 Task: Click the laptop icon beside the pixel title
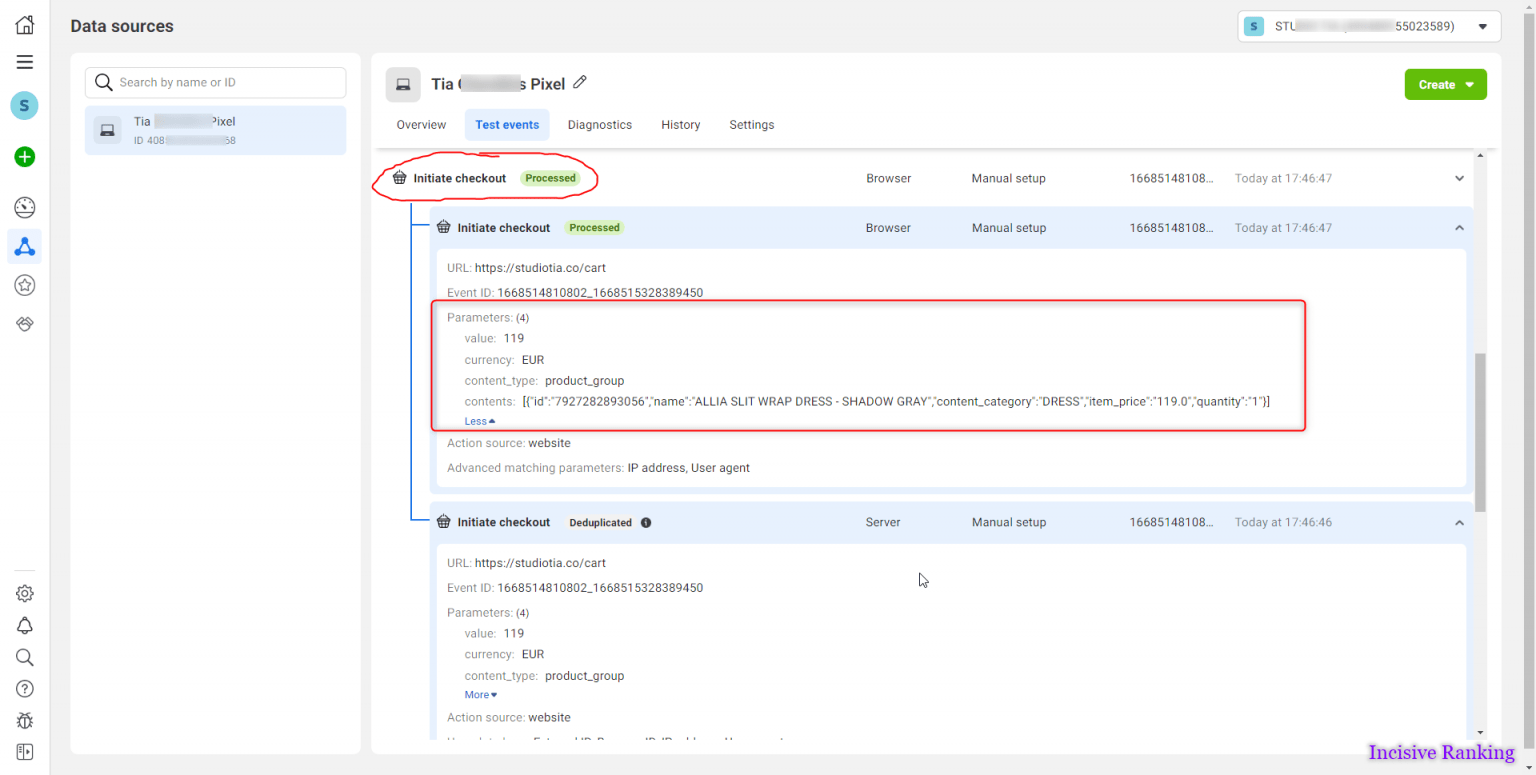[403, 85]
